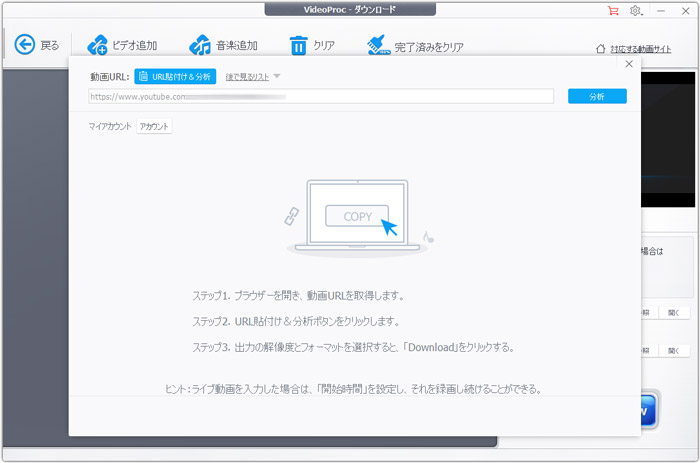
Task: Select the アカウント tab button
Action: point(154,127)
